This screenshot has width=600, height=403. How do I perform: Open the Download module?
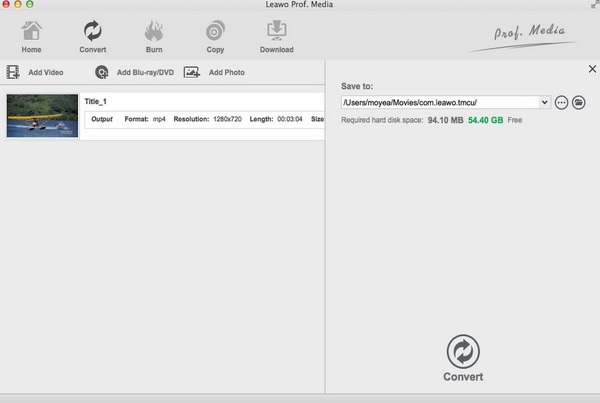pos(277,37)
